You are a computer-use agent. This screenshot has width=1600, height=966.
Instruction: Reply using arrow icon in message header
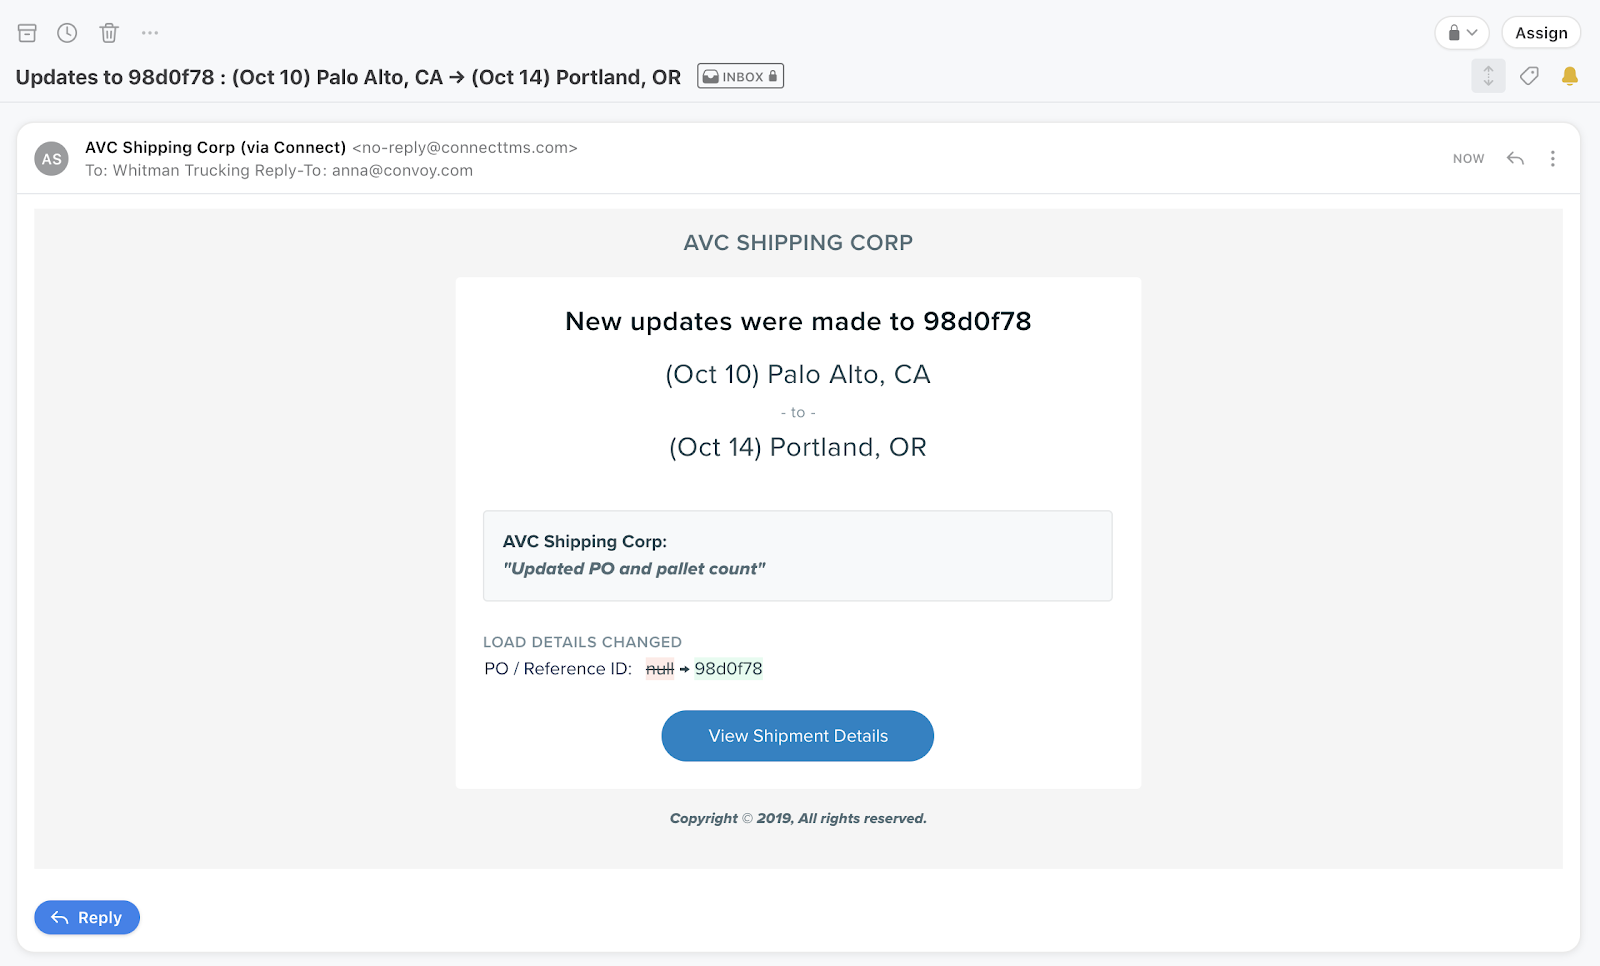tap(1515, 158)
